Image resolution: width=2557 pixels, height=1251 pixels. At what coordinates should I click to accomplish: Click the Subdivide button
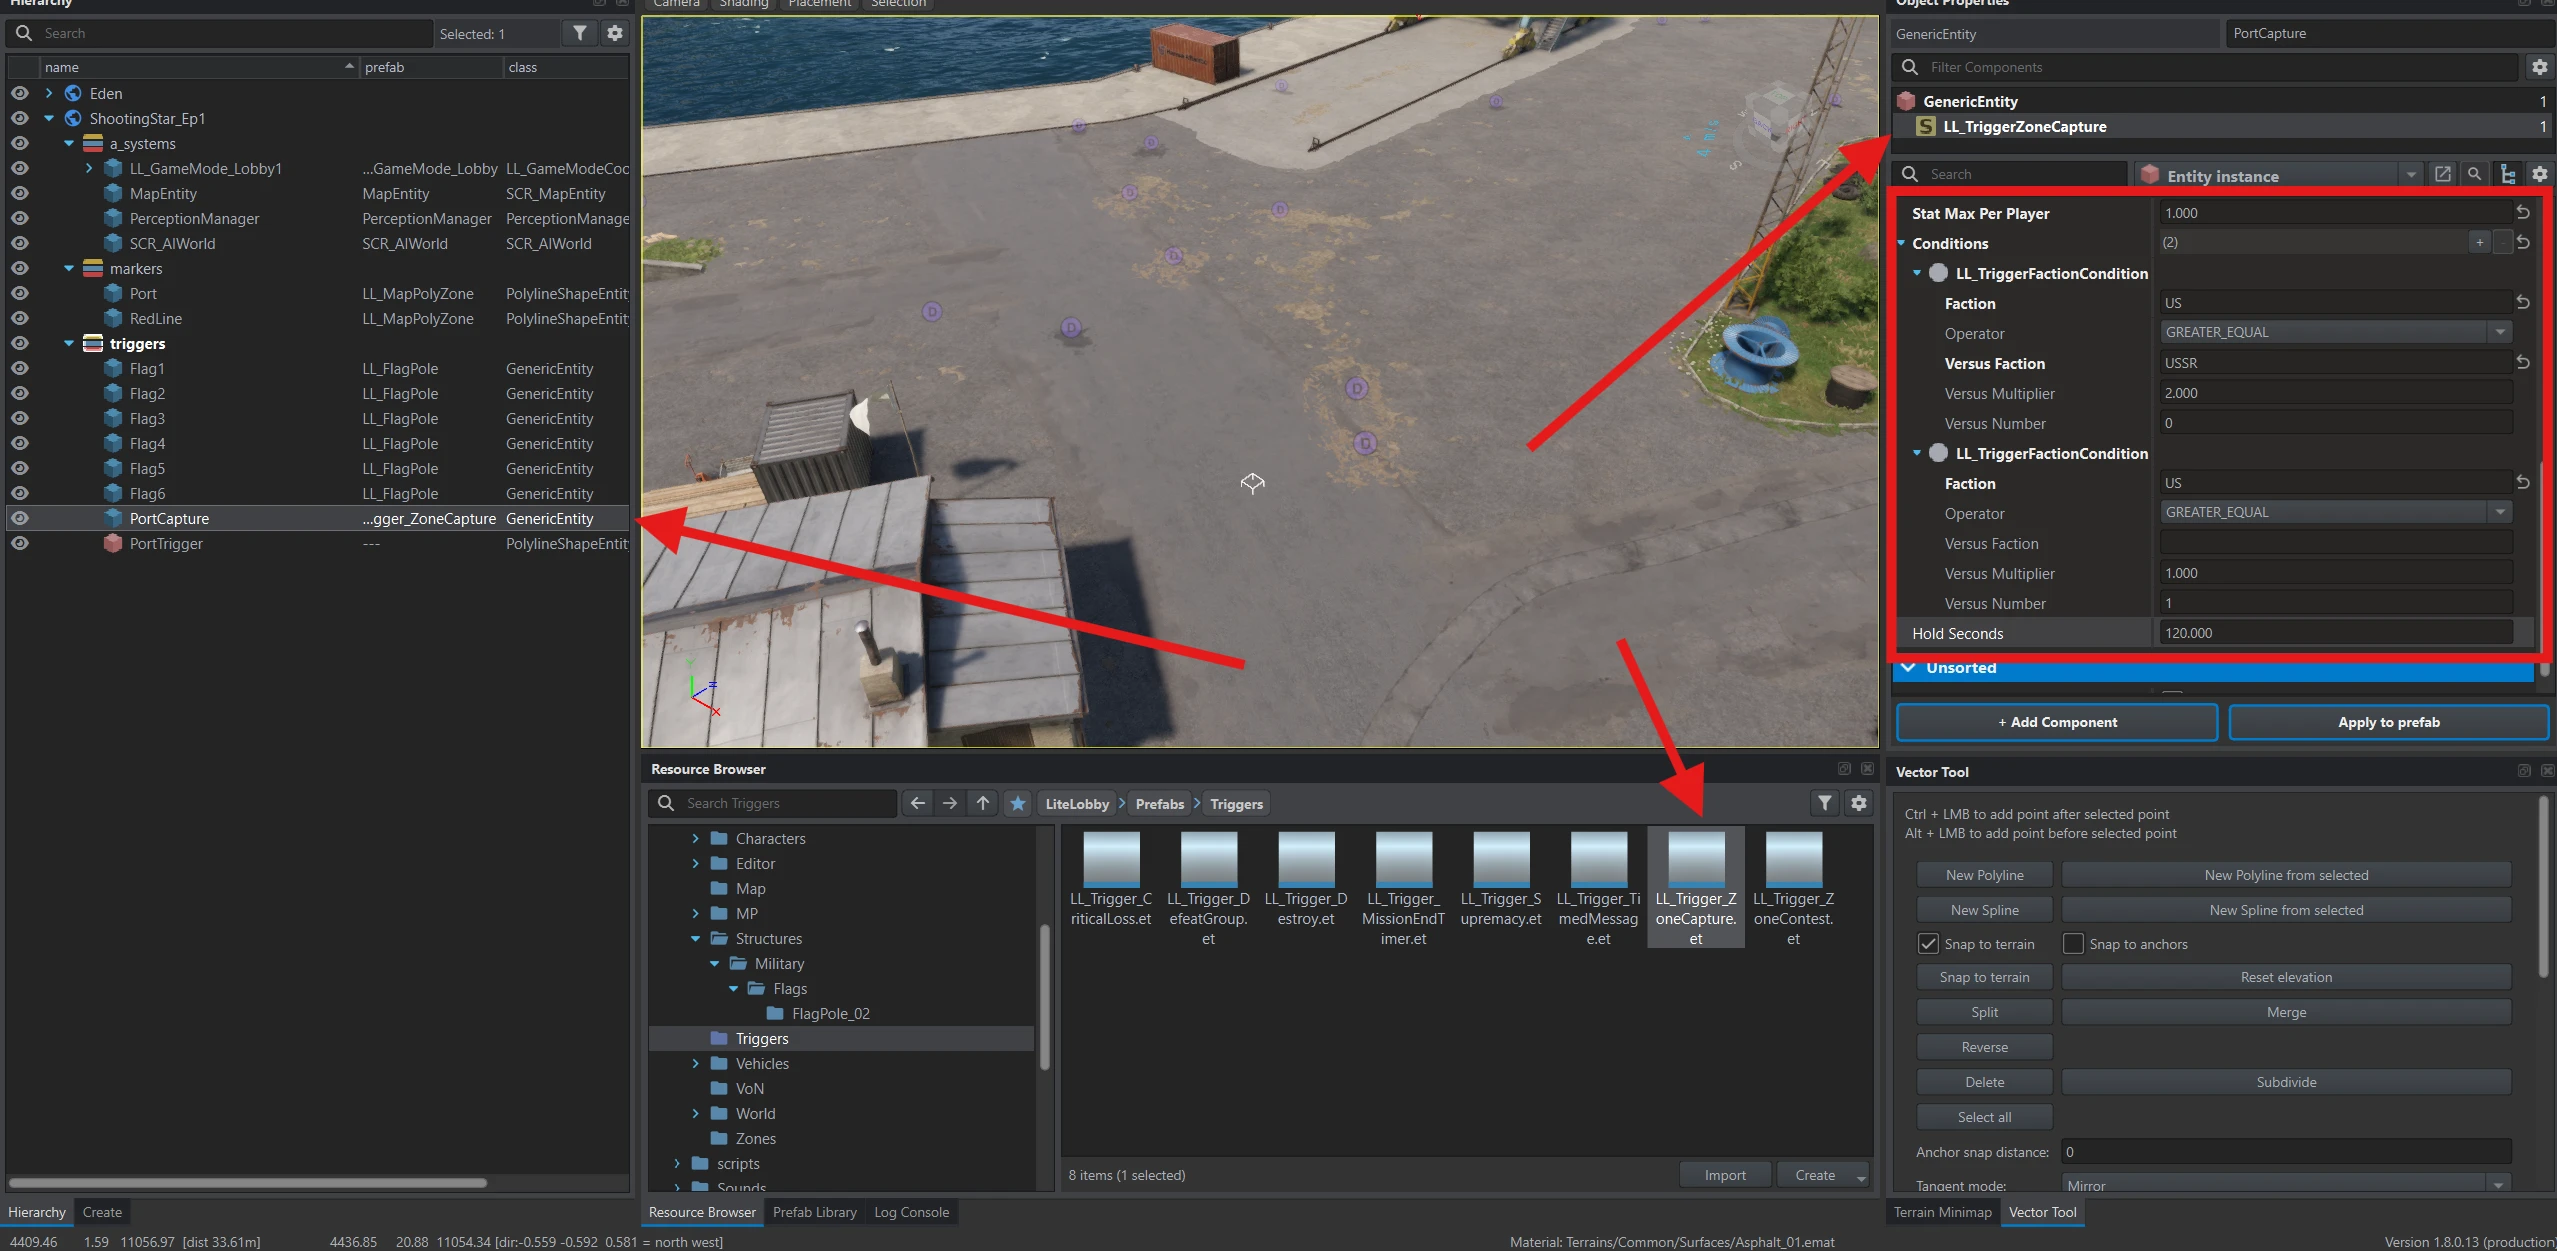coord(2286,1082)
